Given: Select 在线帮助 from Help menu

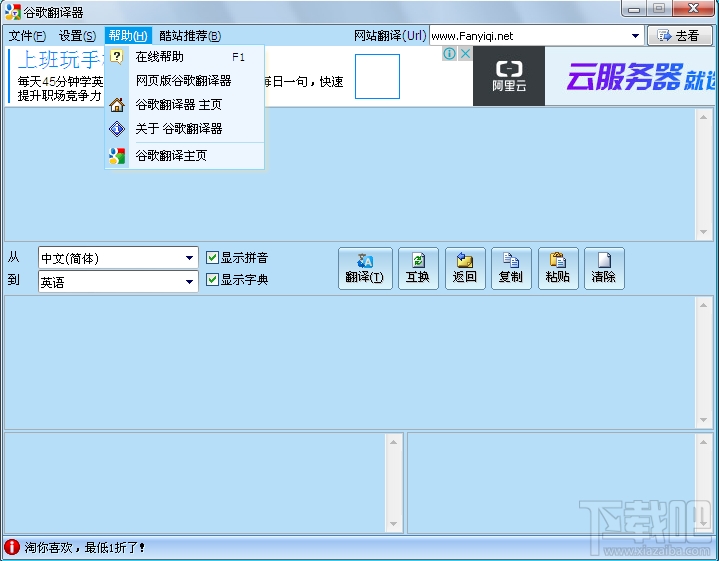Looking at the screenshot, I should coord(184,57).
